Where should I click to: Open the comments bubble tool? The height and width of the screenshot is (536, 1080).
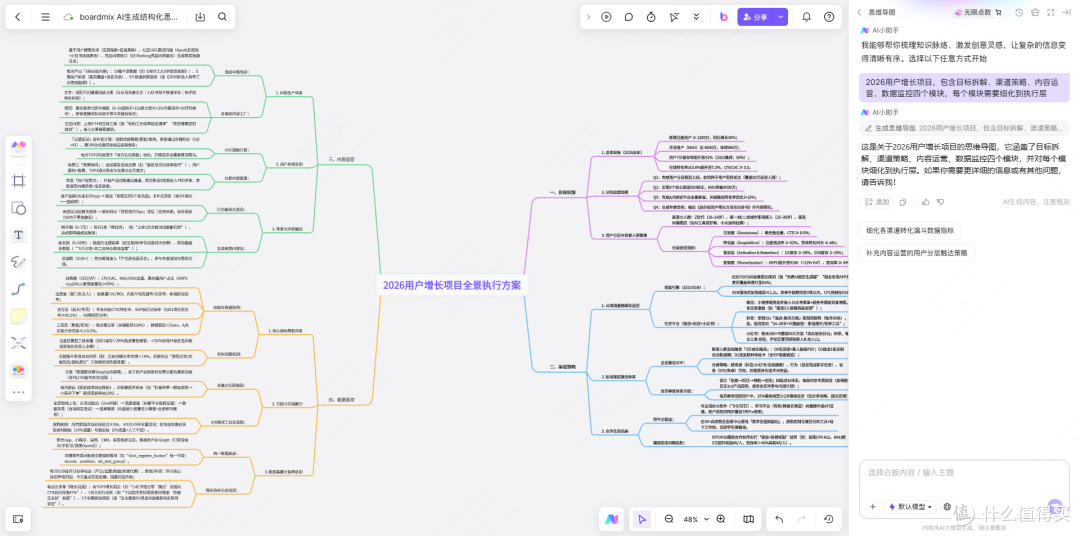click(629, 17)
